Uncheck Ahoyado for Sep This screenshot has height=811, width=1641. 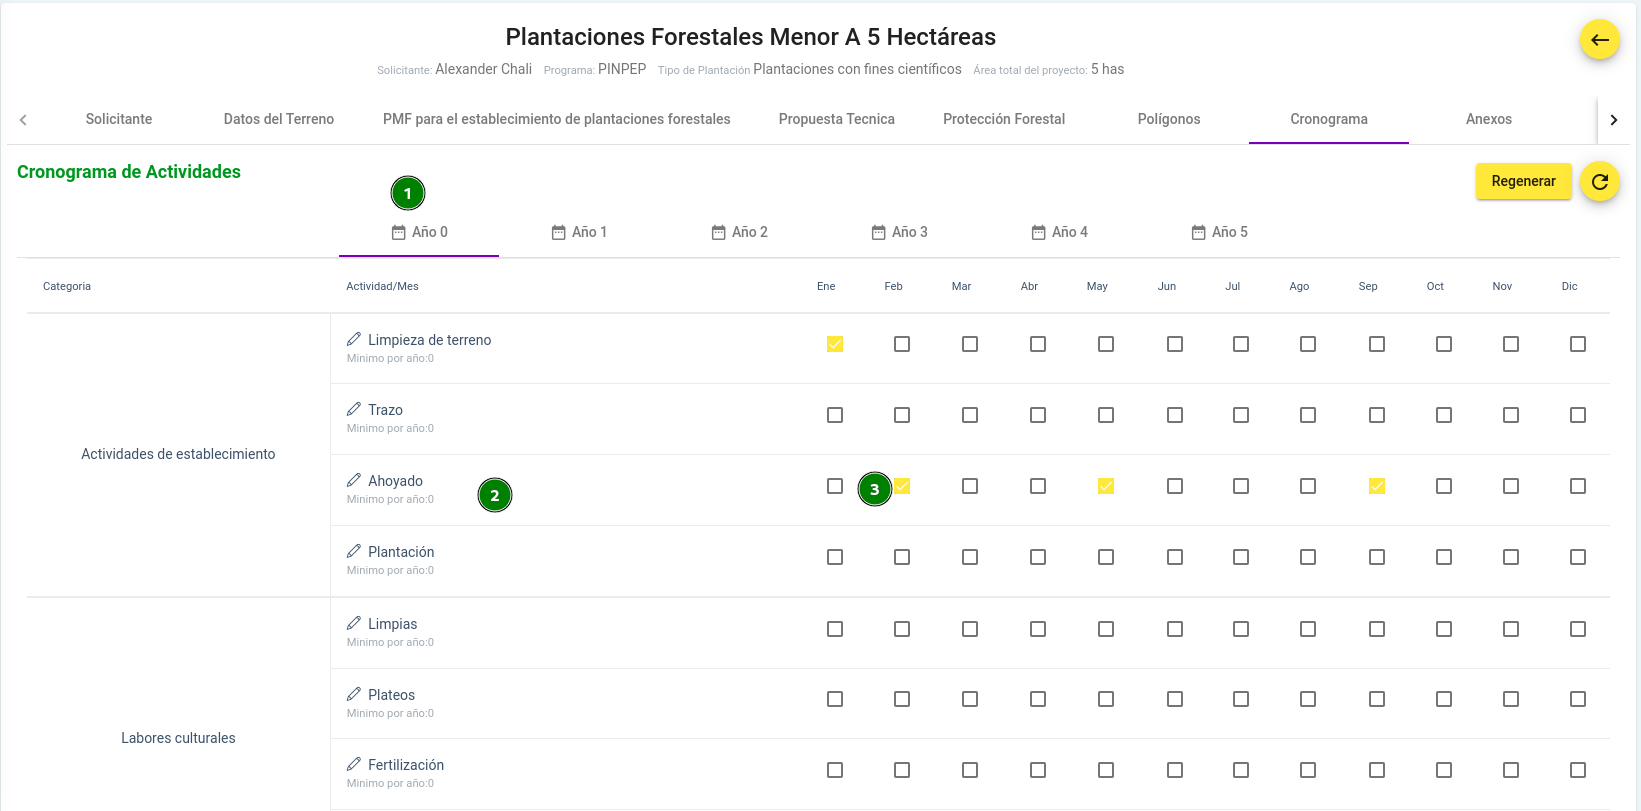[x=1377, y=486]
